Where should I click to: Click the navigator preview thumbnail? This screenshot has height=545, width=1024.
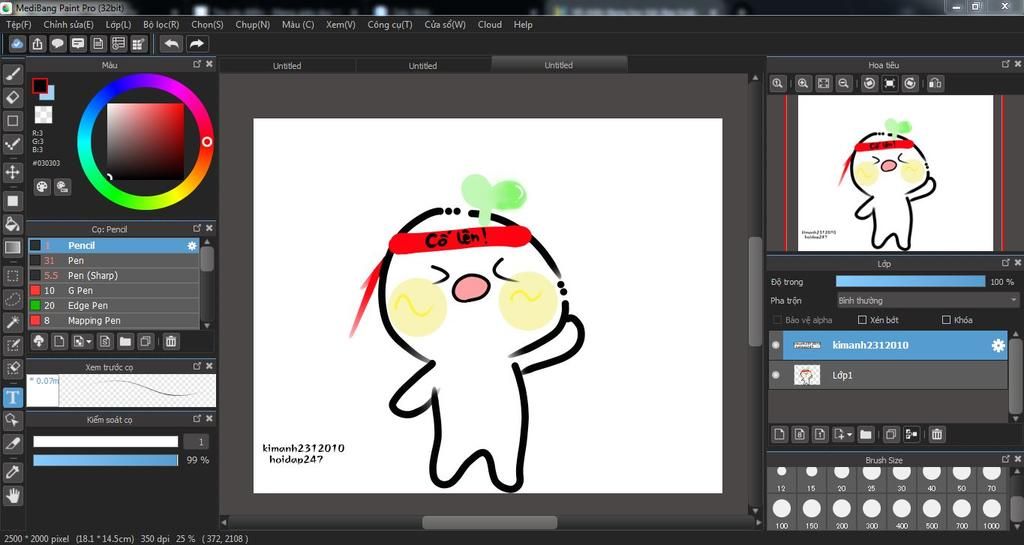pos(895,173)
